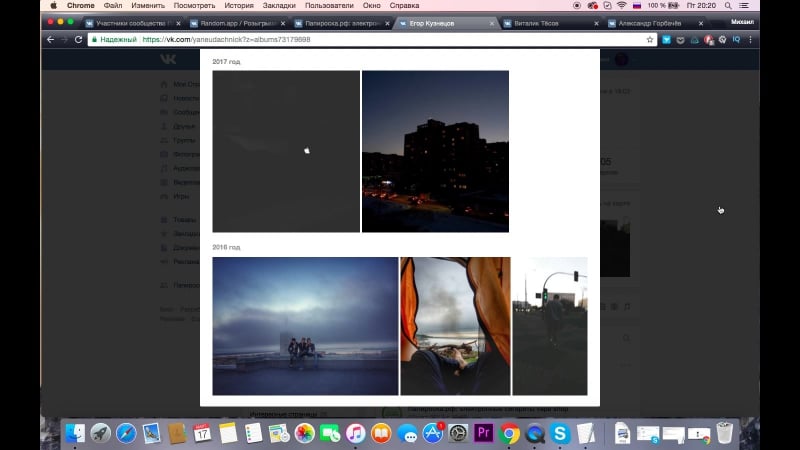
Task: Open the night apartment building photo
Action: (435, 151)
